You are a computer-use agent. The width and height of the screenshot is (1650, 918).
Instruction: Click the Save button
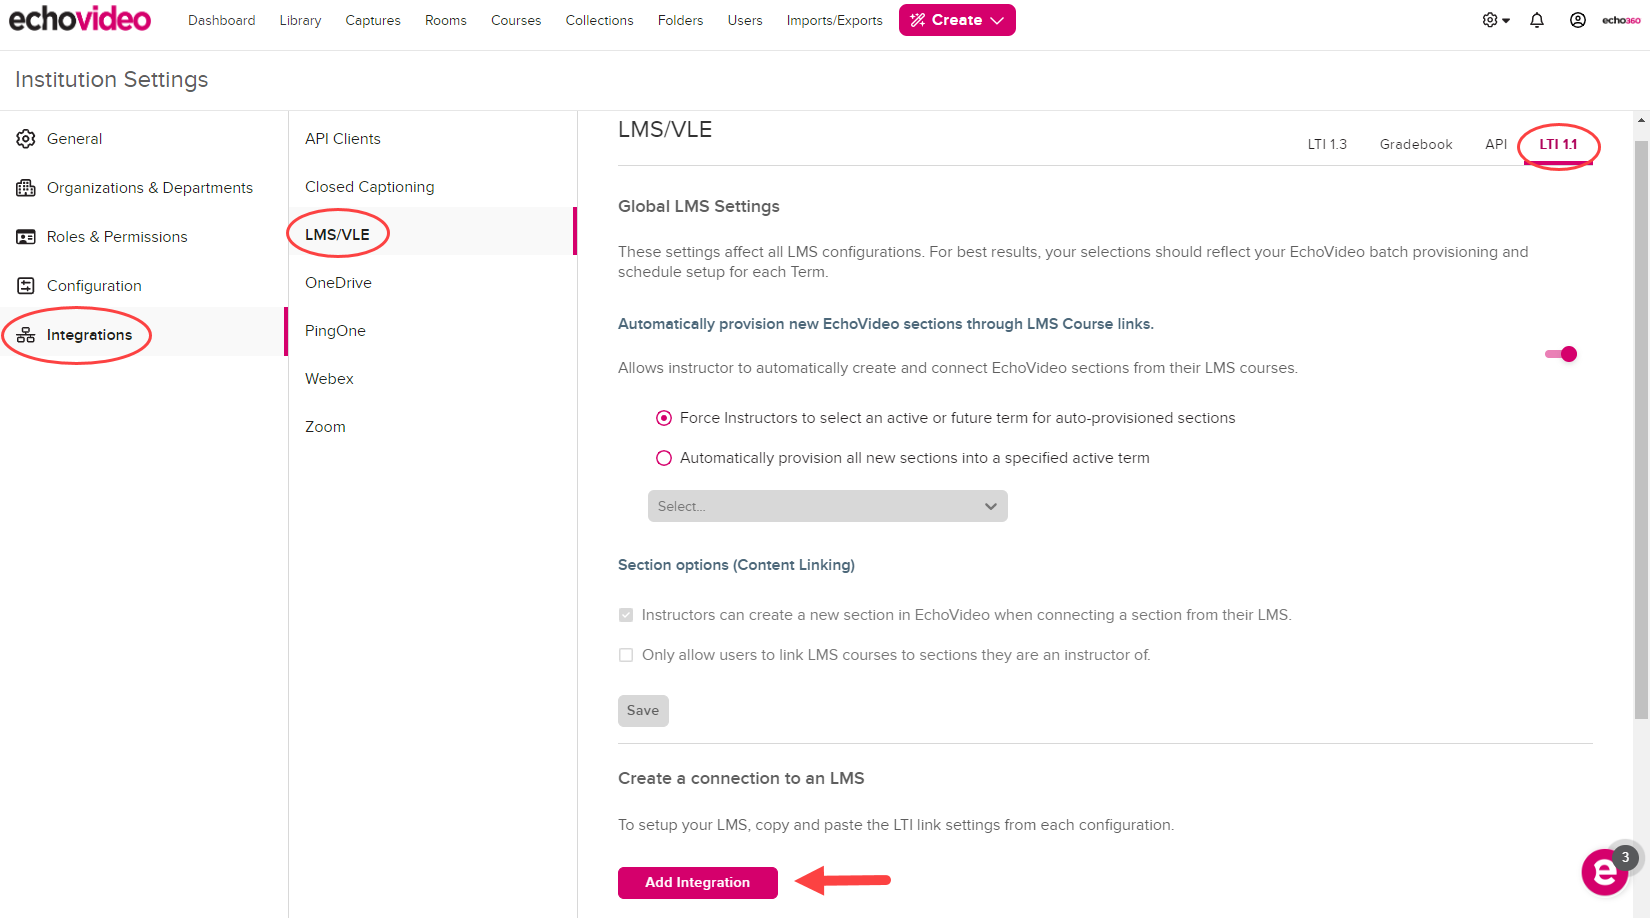point(643,711)
